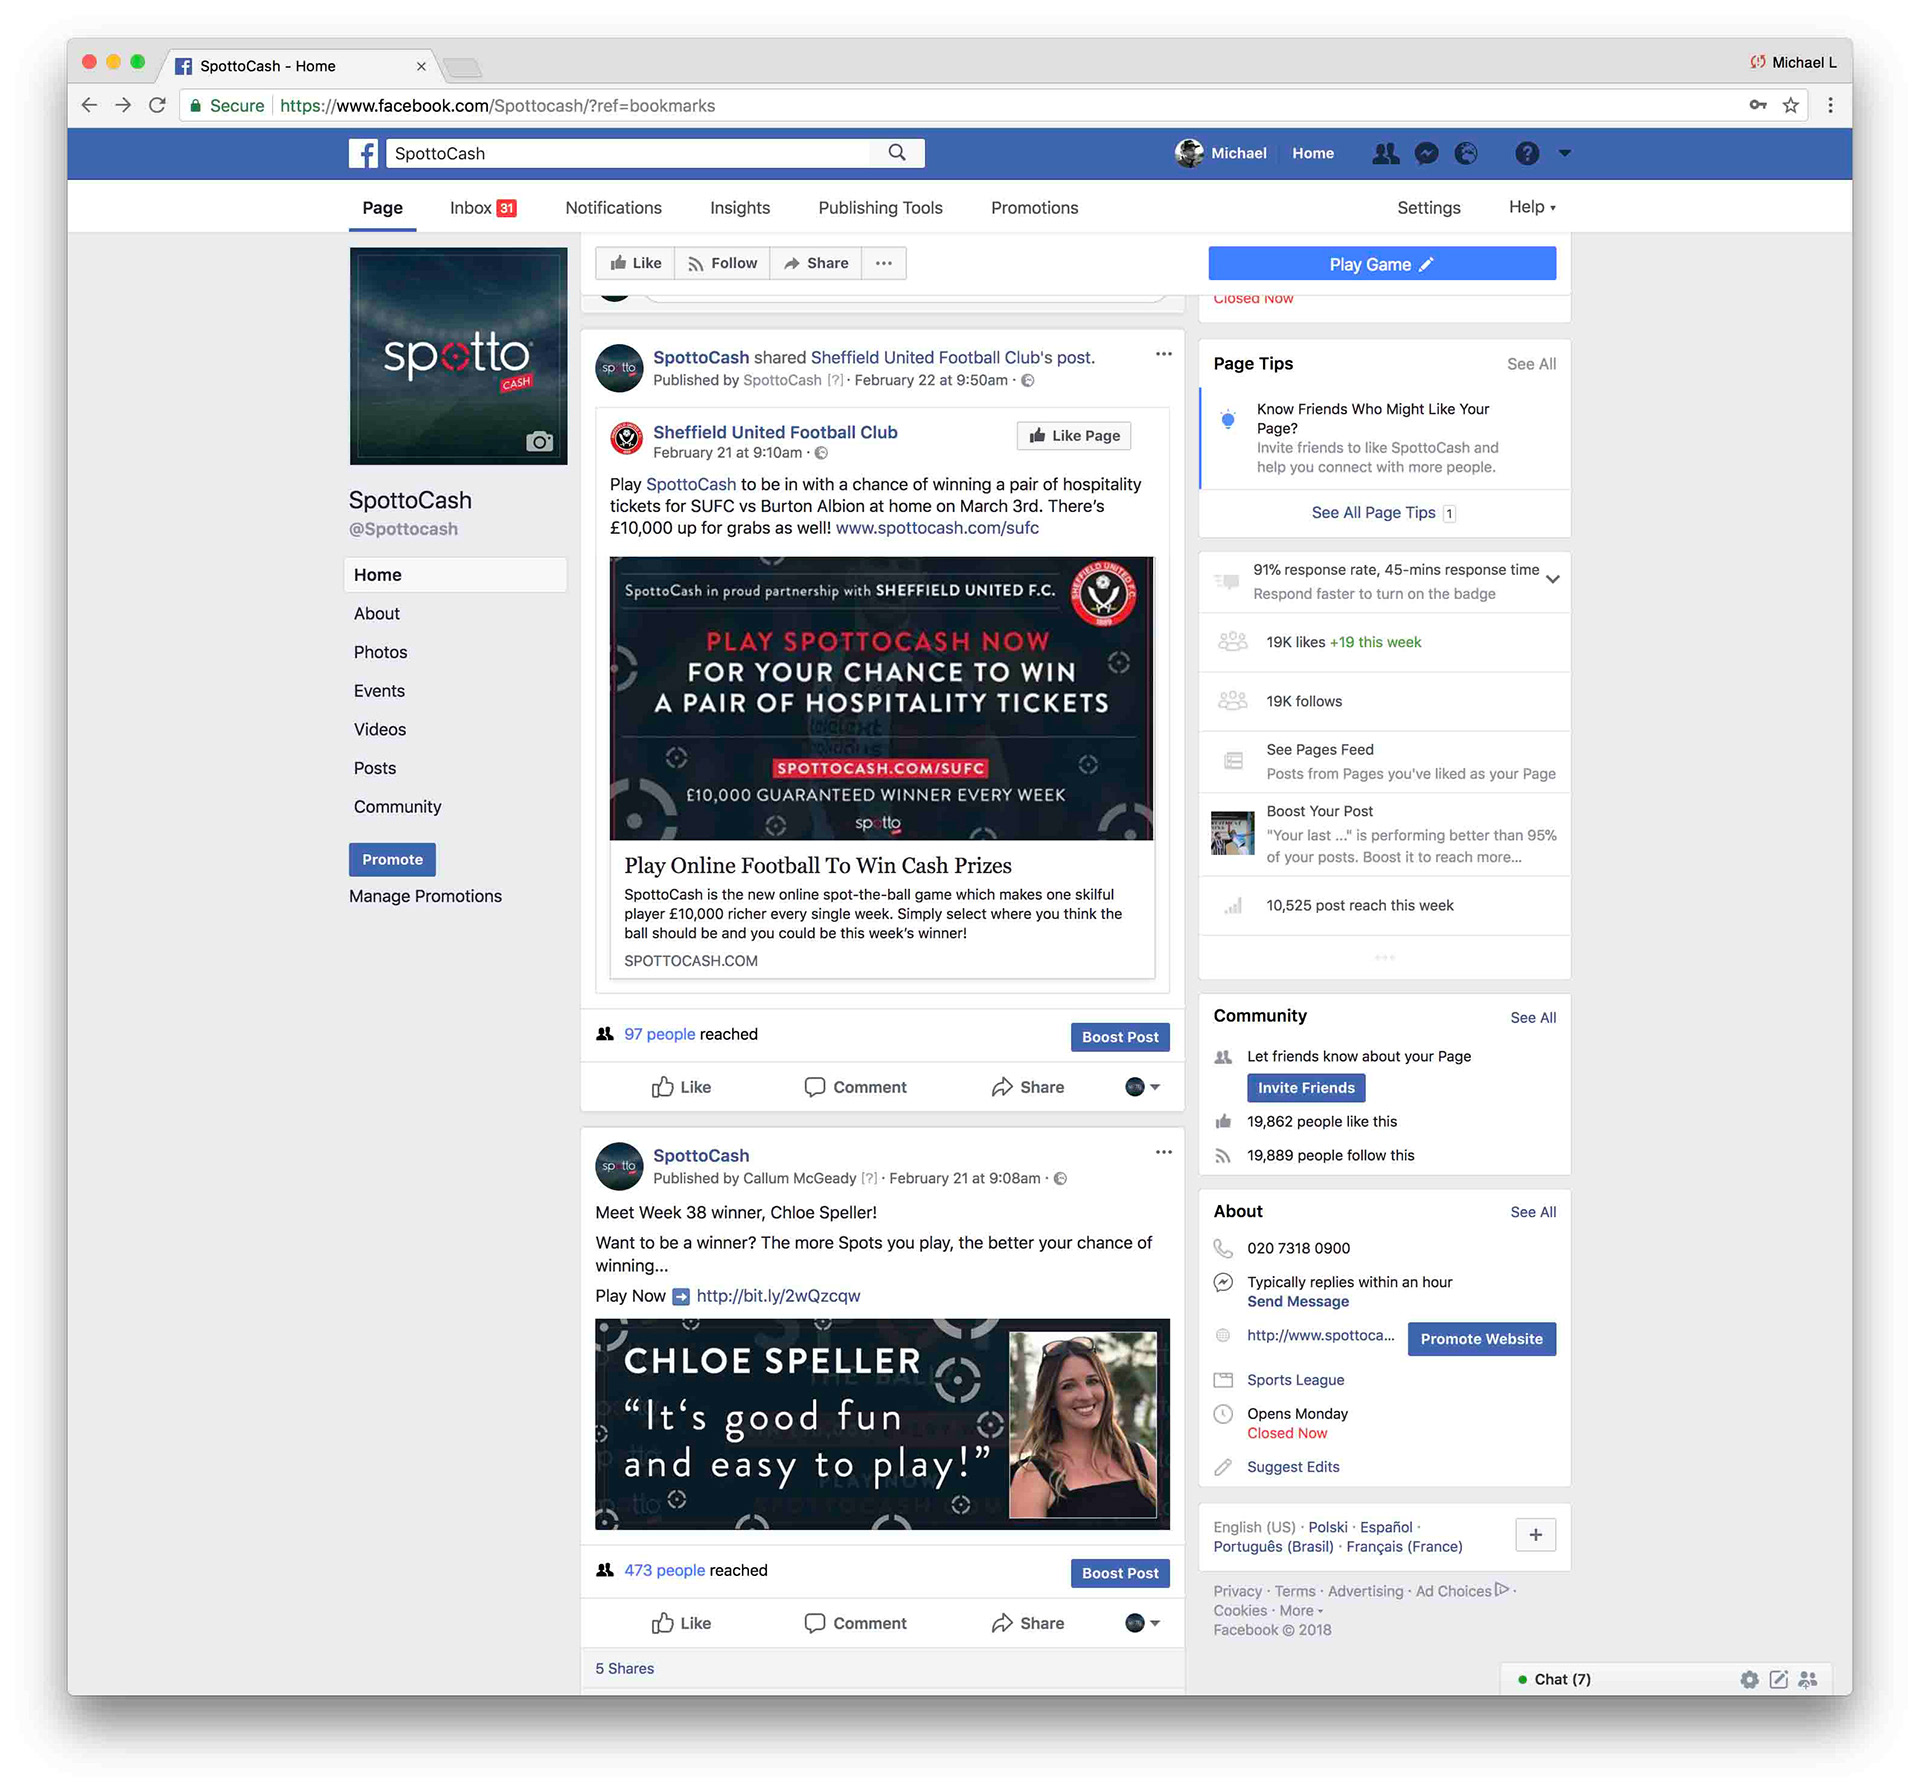Image resolution: width=1920 pixels, height=1792 pixels.
Task: Open Friend Requests icon in top bar
Action: point(1385,153)
